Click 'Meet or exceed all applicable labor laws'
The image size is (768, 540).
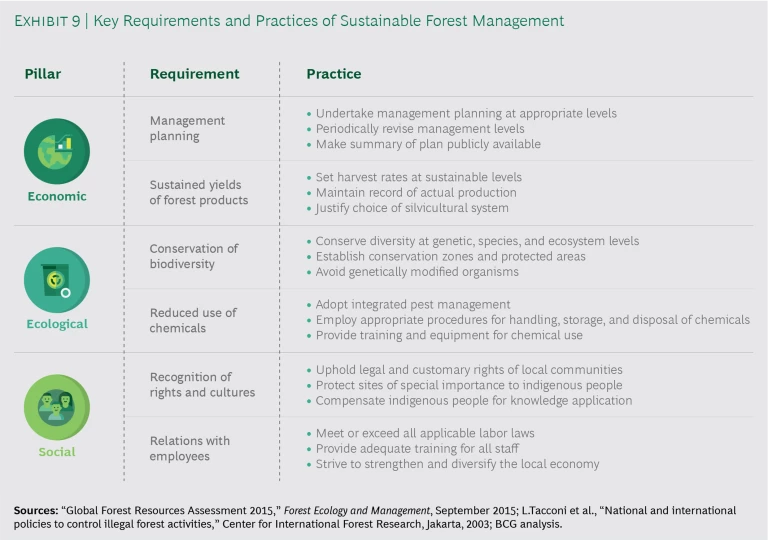(x=425, y=432)
